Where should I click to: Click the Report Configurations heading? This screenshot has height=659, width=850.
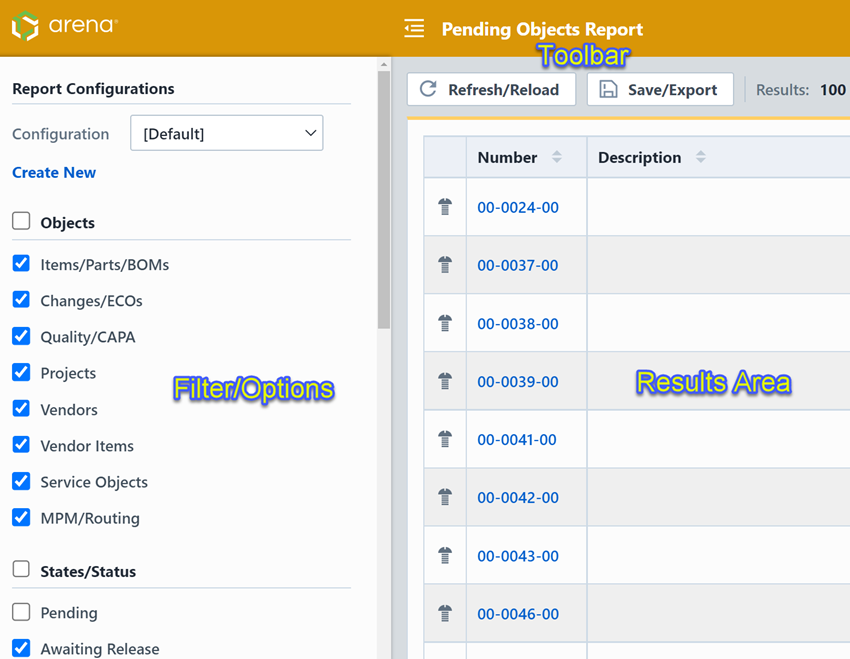pos(93,88)
